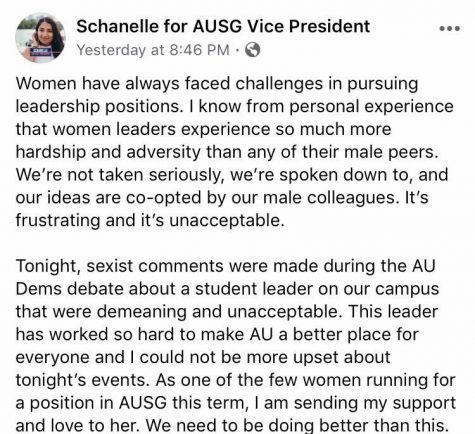The width and height of the screenshot is (475, 434).
Task: Click the line starting tonight's events. As one
Action: coord(235,380)
